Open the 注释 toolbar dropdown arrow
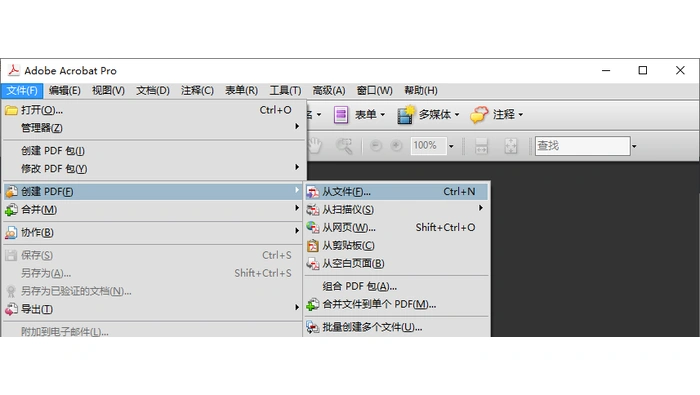Image resolution: width=700 pixels, height=395 pixels. click(521, 115)
